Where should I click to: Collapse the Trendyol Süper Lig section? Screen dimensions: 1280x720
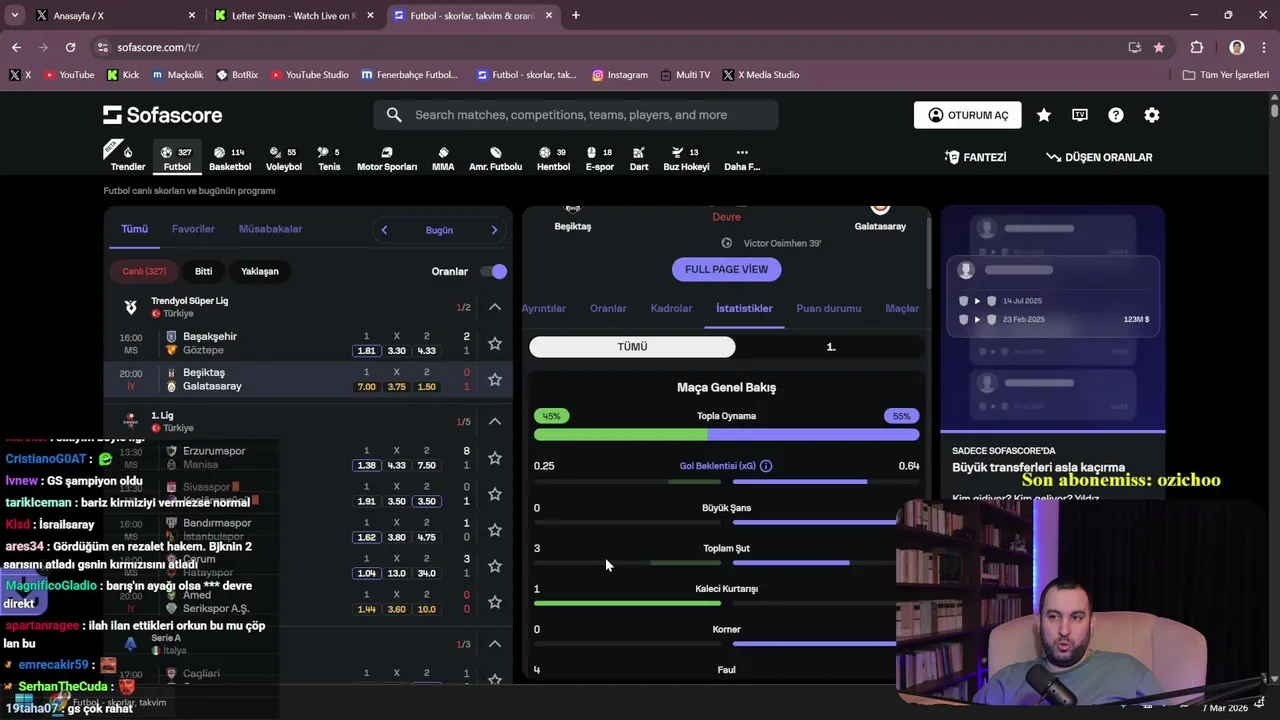(495, 307)
